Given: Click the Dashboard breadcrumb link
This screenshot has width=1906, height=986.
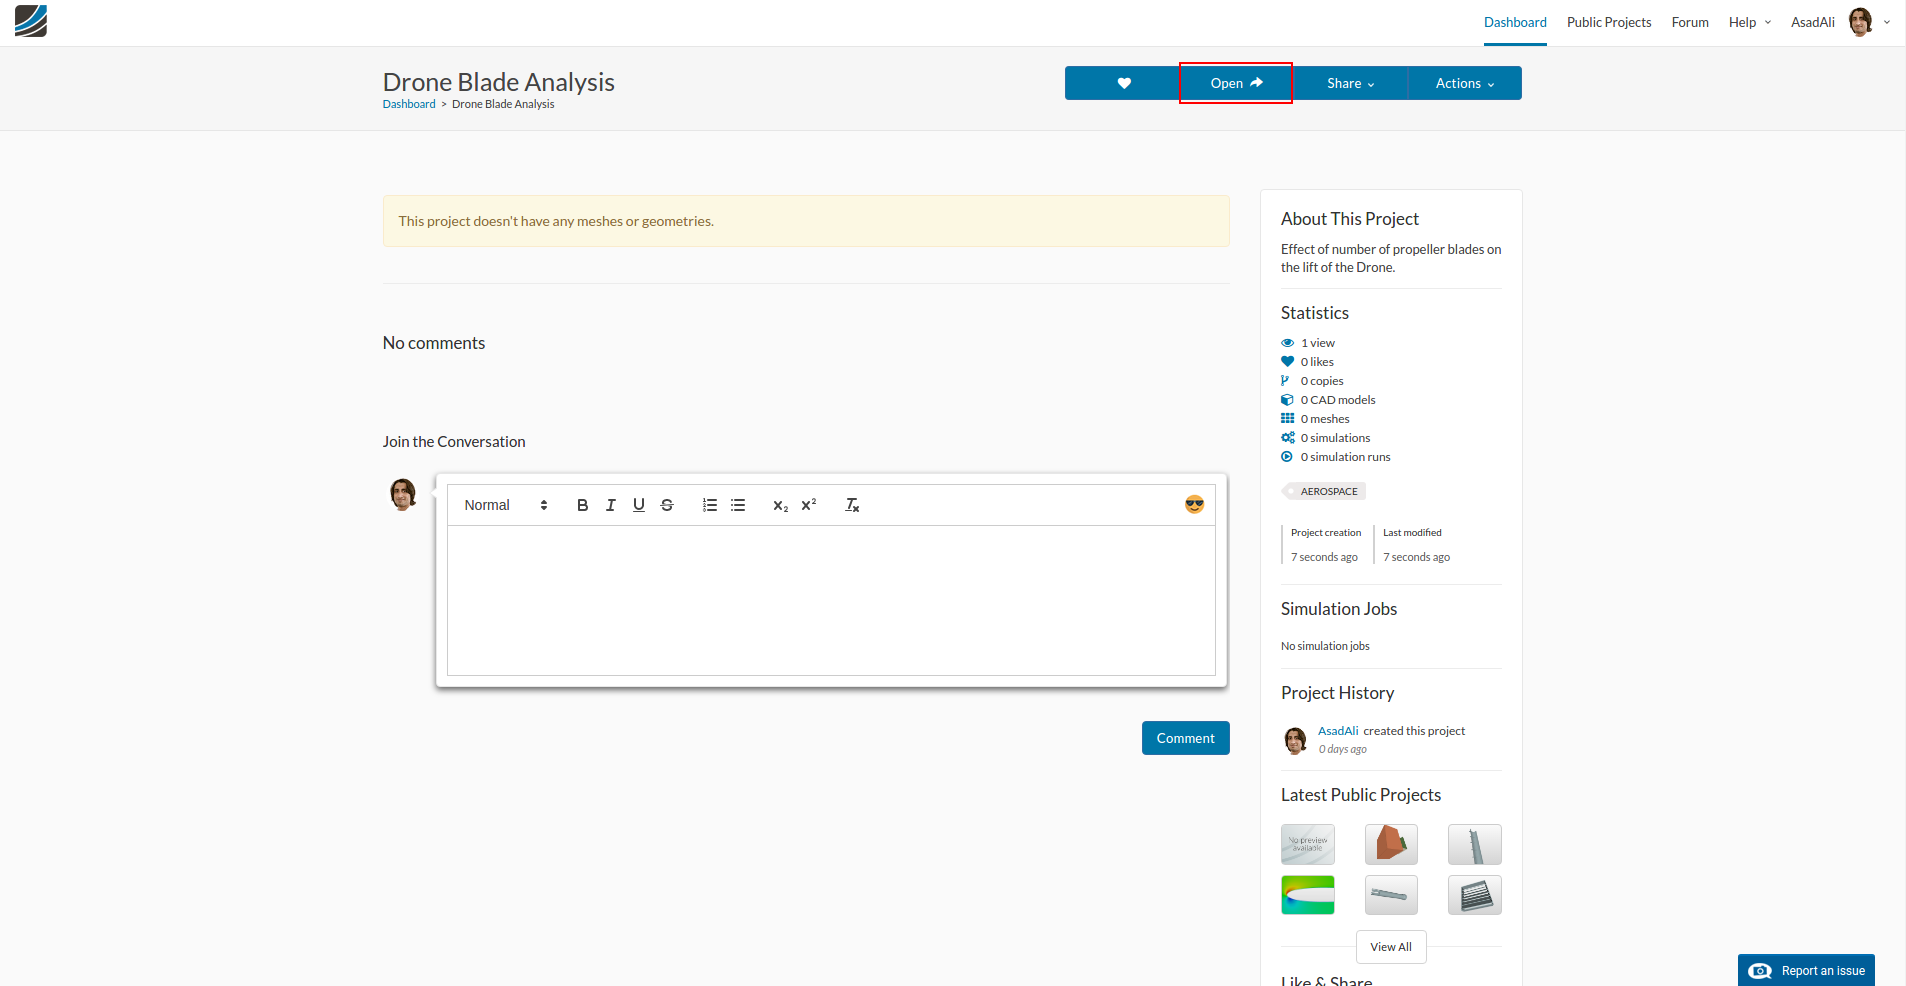Looking at the screenshot, I should click(409, 104).
